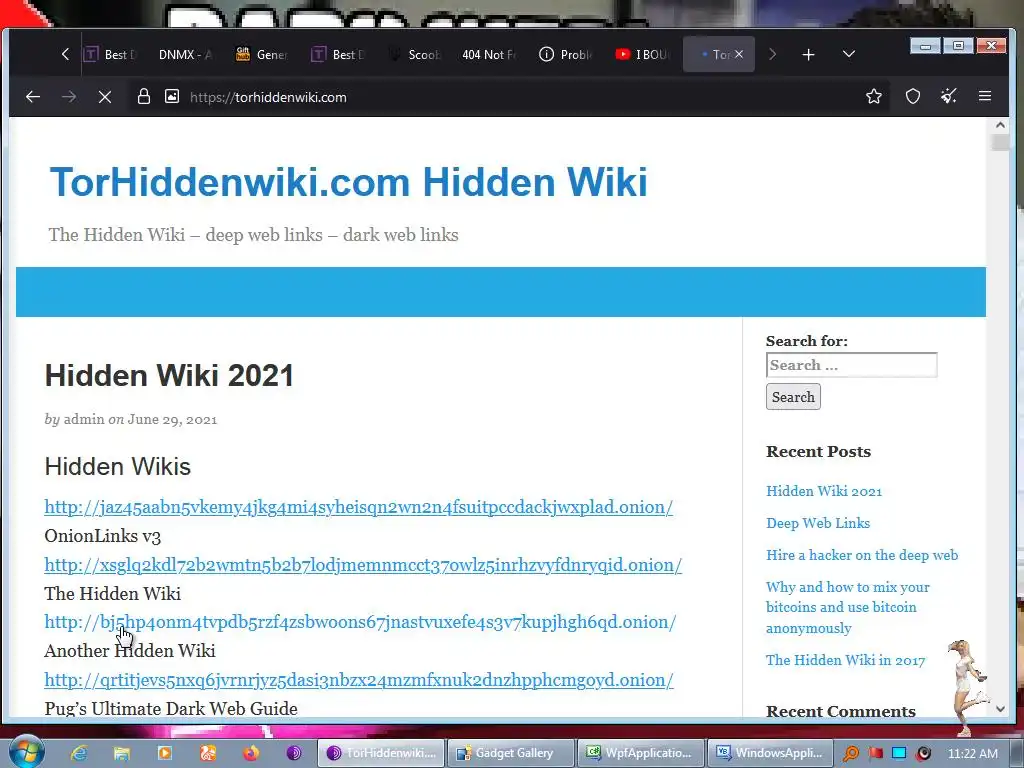The image size is (1024, 768).
Task: Open the qrtitjevs5nxq6jvrnrjyz onion link
Action: [x=359, y=680]
